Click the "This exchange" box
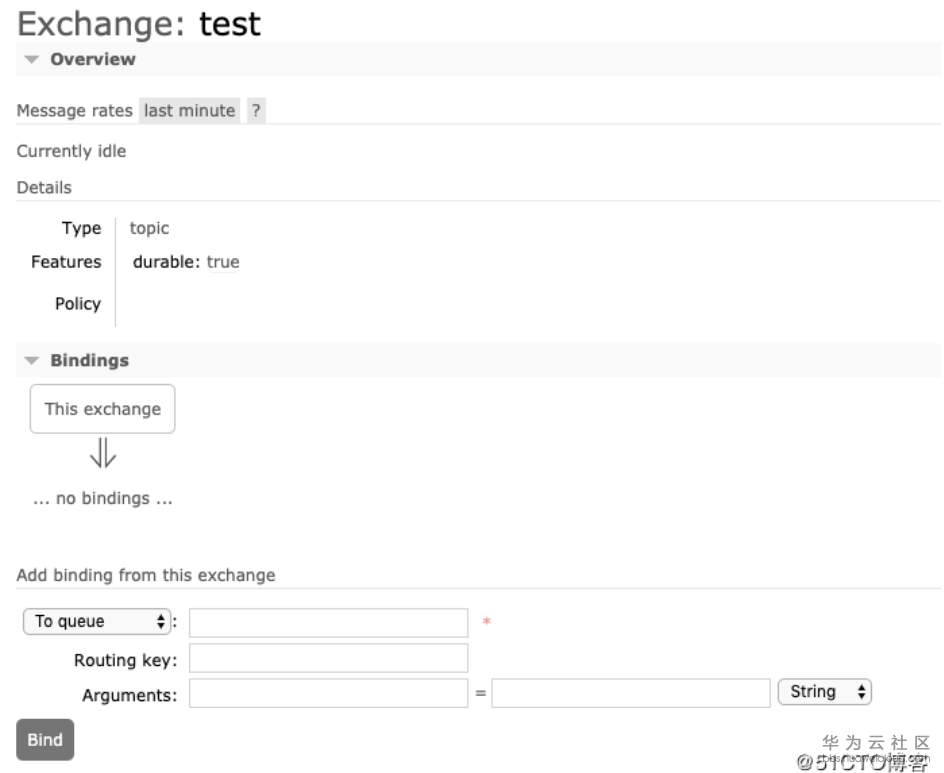The height and width of the screenshot is (773, 944). point(102,409)
